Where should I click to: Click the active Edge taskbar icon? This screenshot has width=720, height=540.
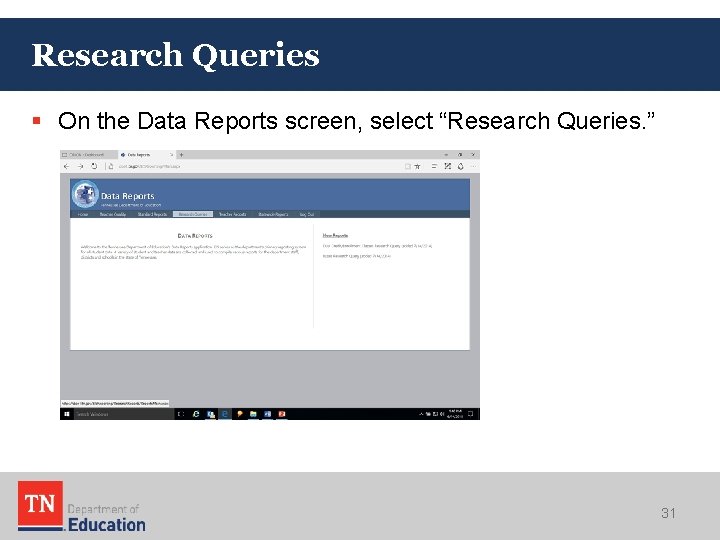(x=225, y=414)
